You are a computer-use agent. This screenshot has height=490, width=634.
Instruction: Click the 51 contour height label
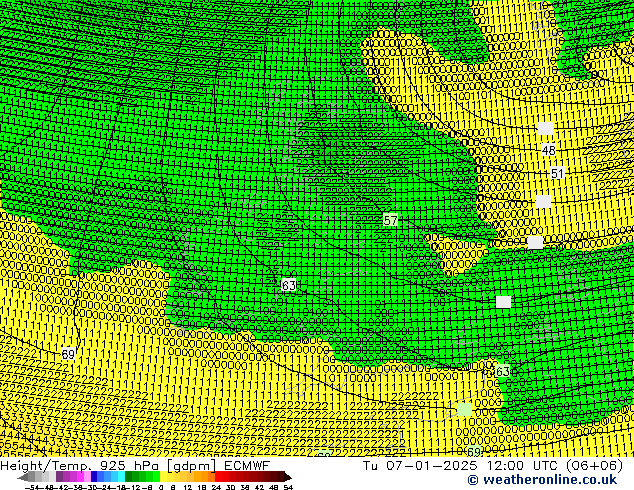tap(557, 173)
